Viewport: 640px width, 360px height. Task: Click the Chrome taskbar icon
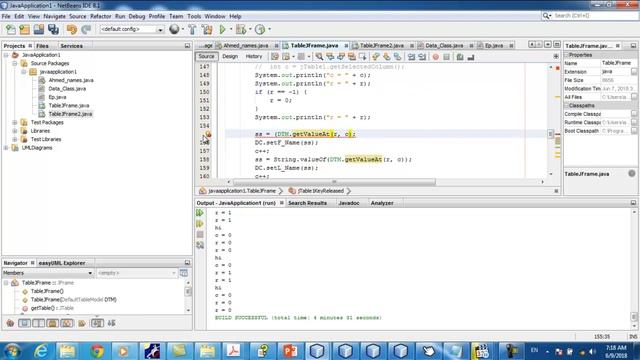(x=97, y=351)
